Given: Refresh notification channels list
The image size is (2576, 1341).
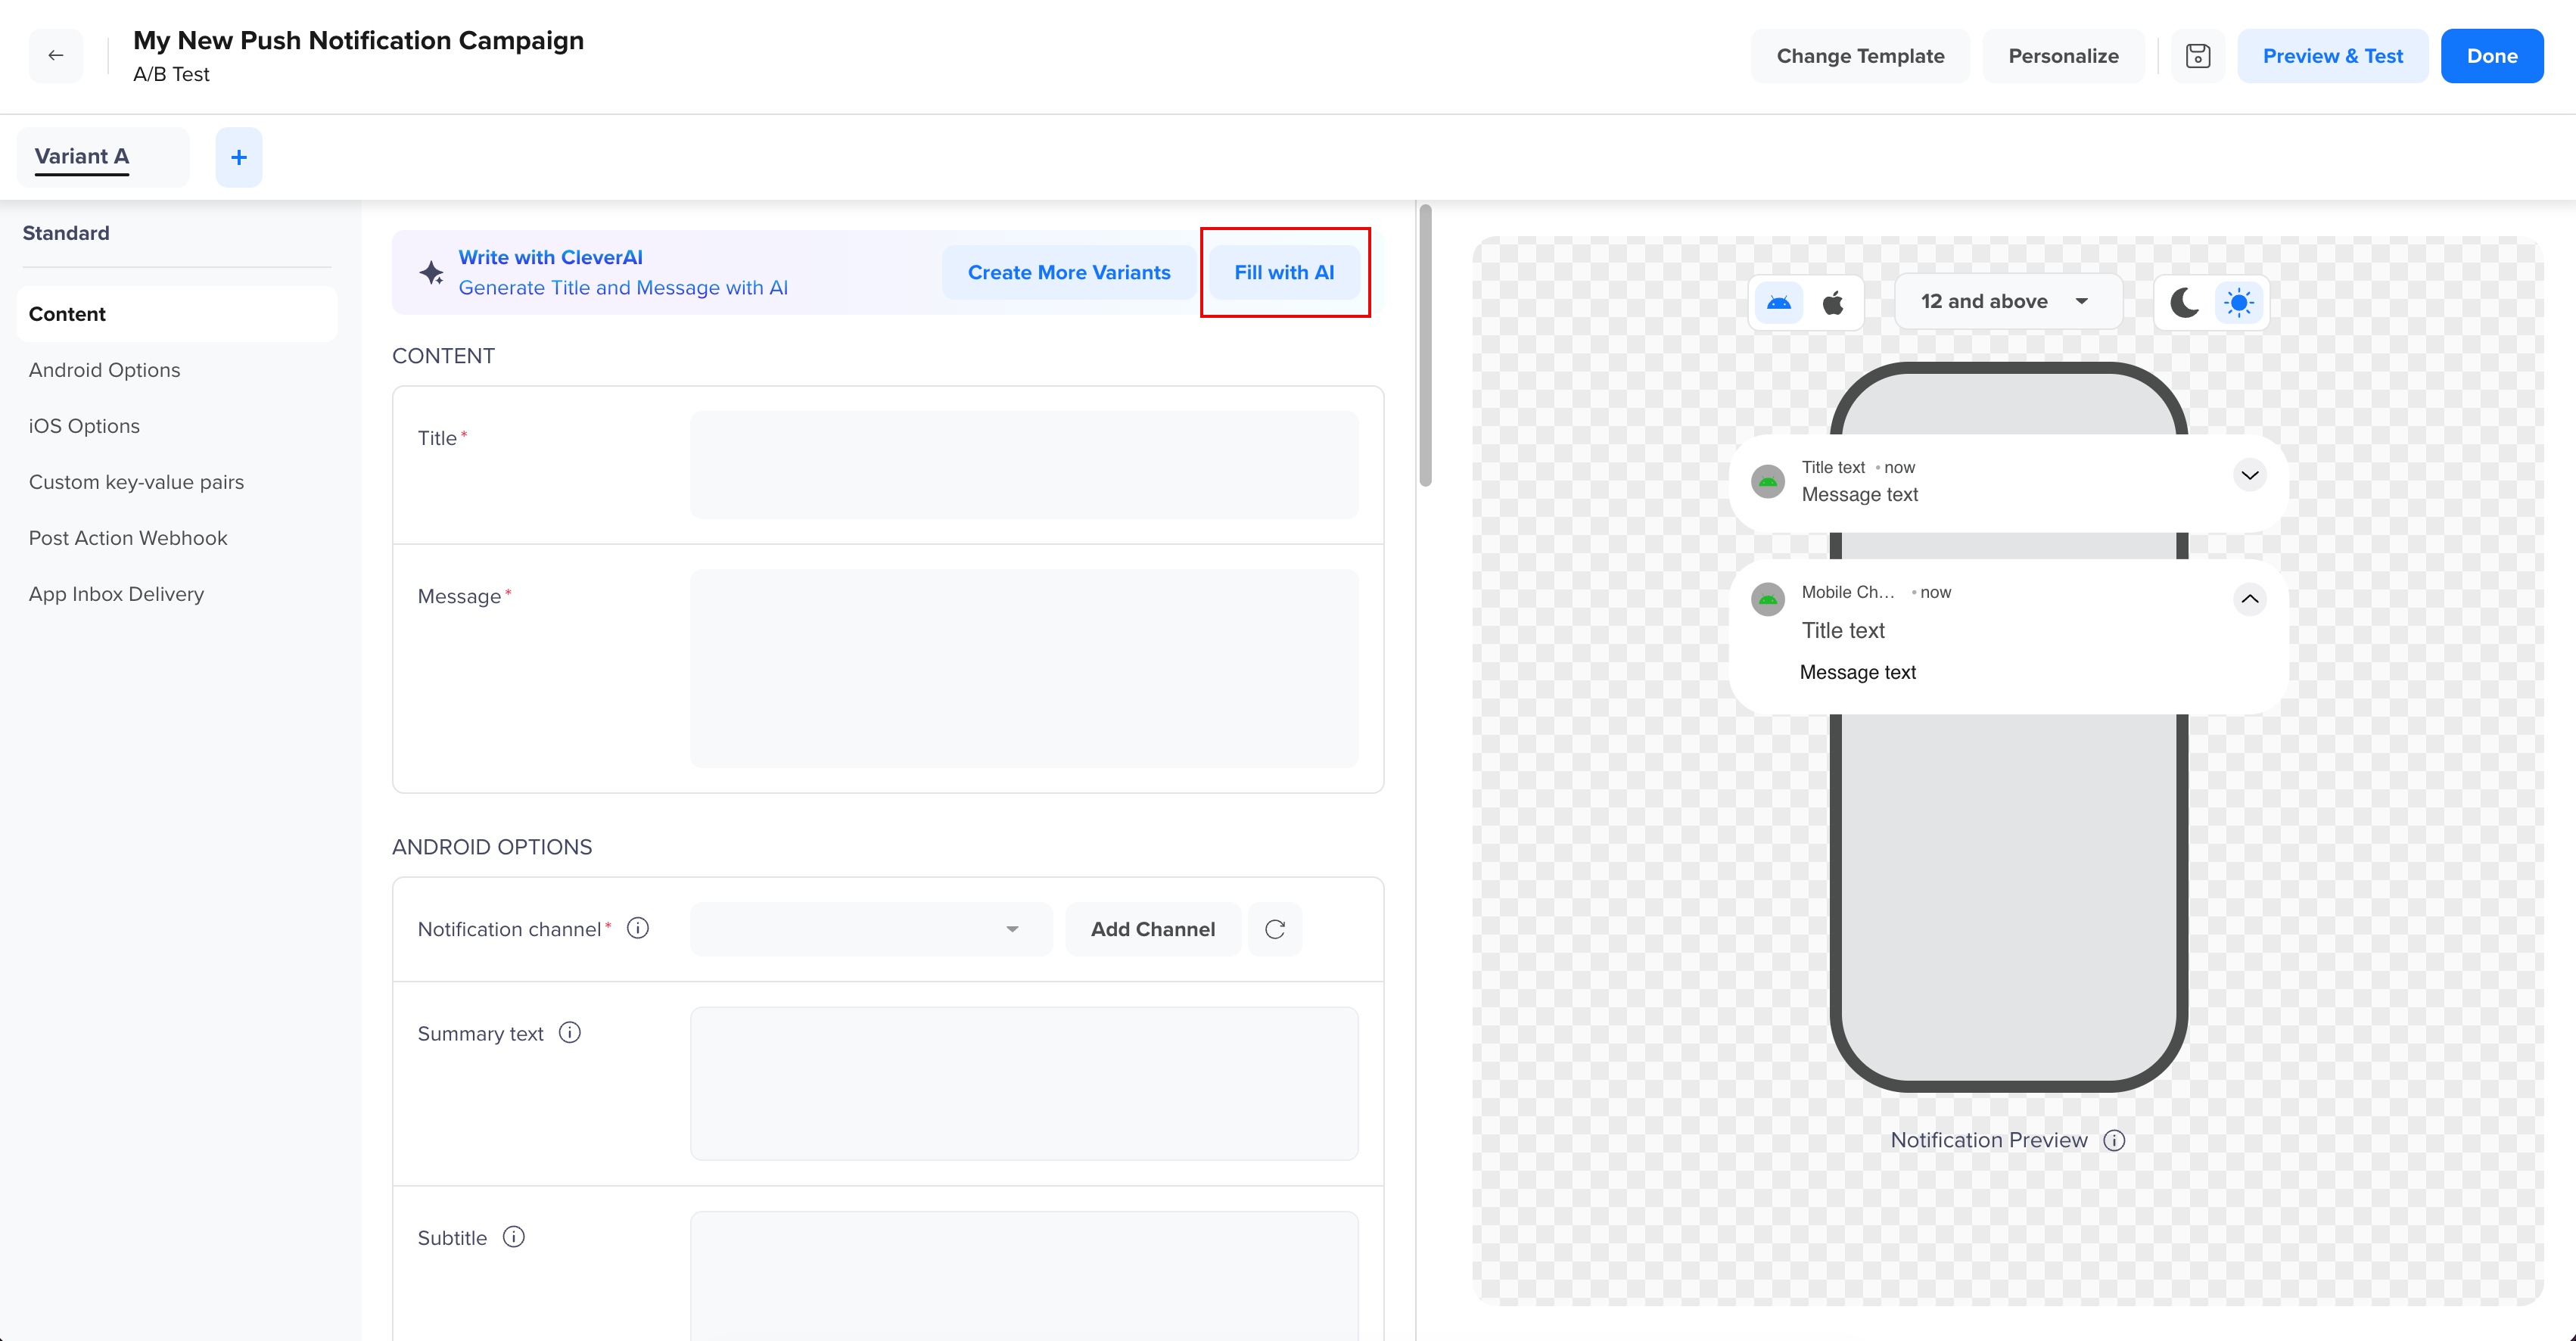Looking at the screenshot, I should pos(1275,929).
